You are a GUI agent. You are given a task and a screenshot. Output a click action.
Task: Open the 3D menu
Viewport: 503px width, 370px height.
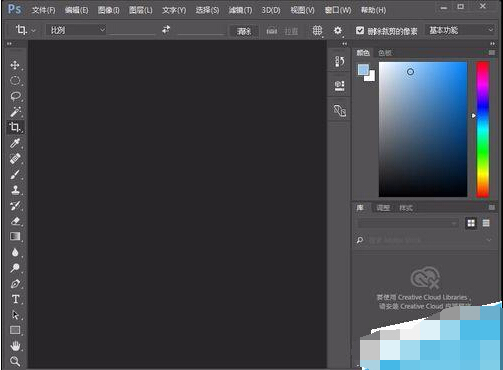point(271,10)
